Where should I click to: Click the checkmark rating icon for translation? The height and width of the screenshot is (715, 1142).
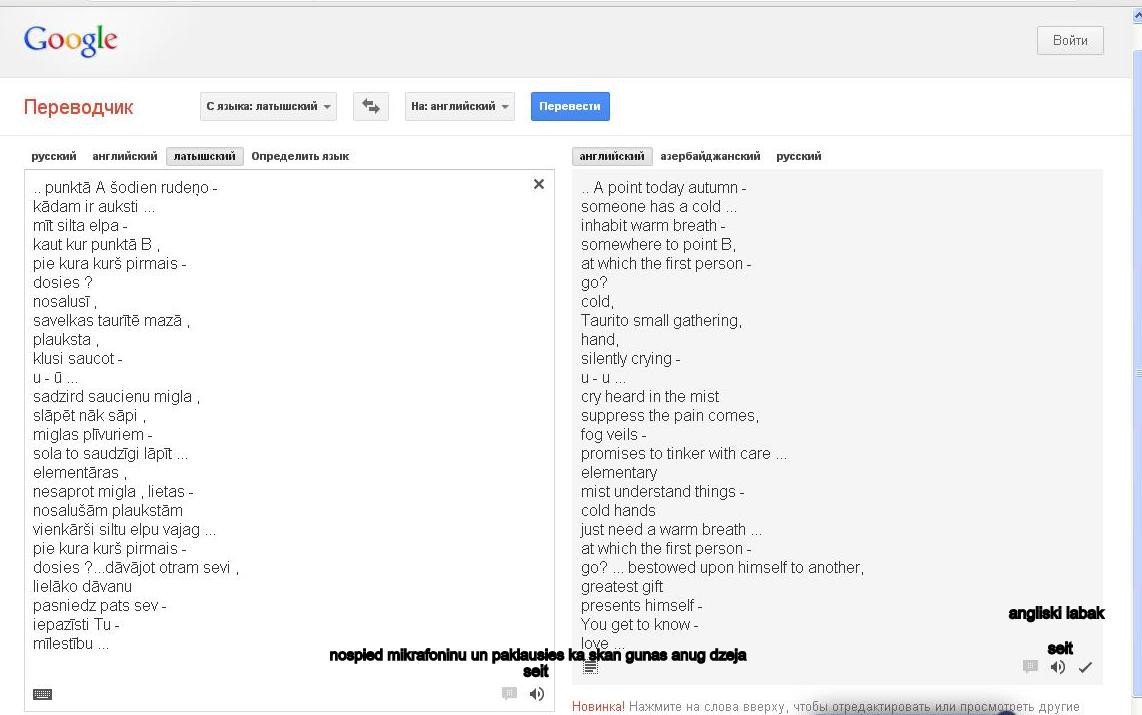point(1085,667)
